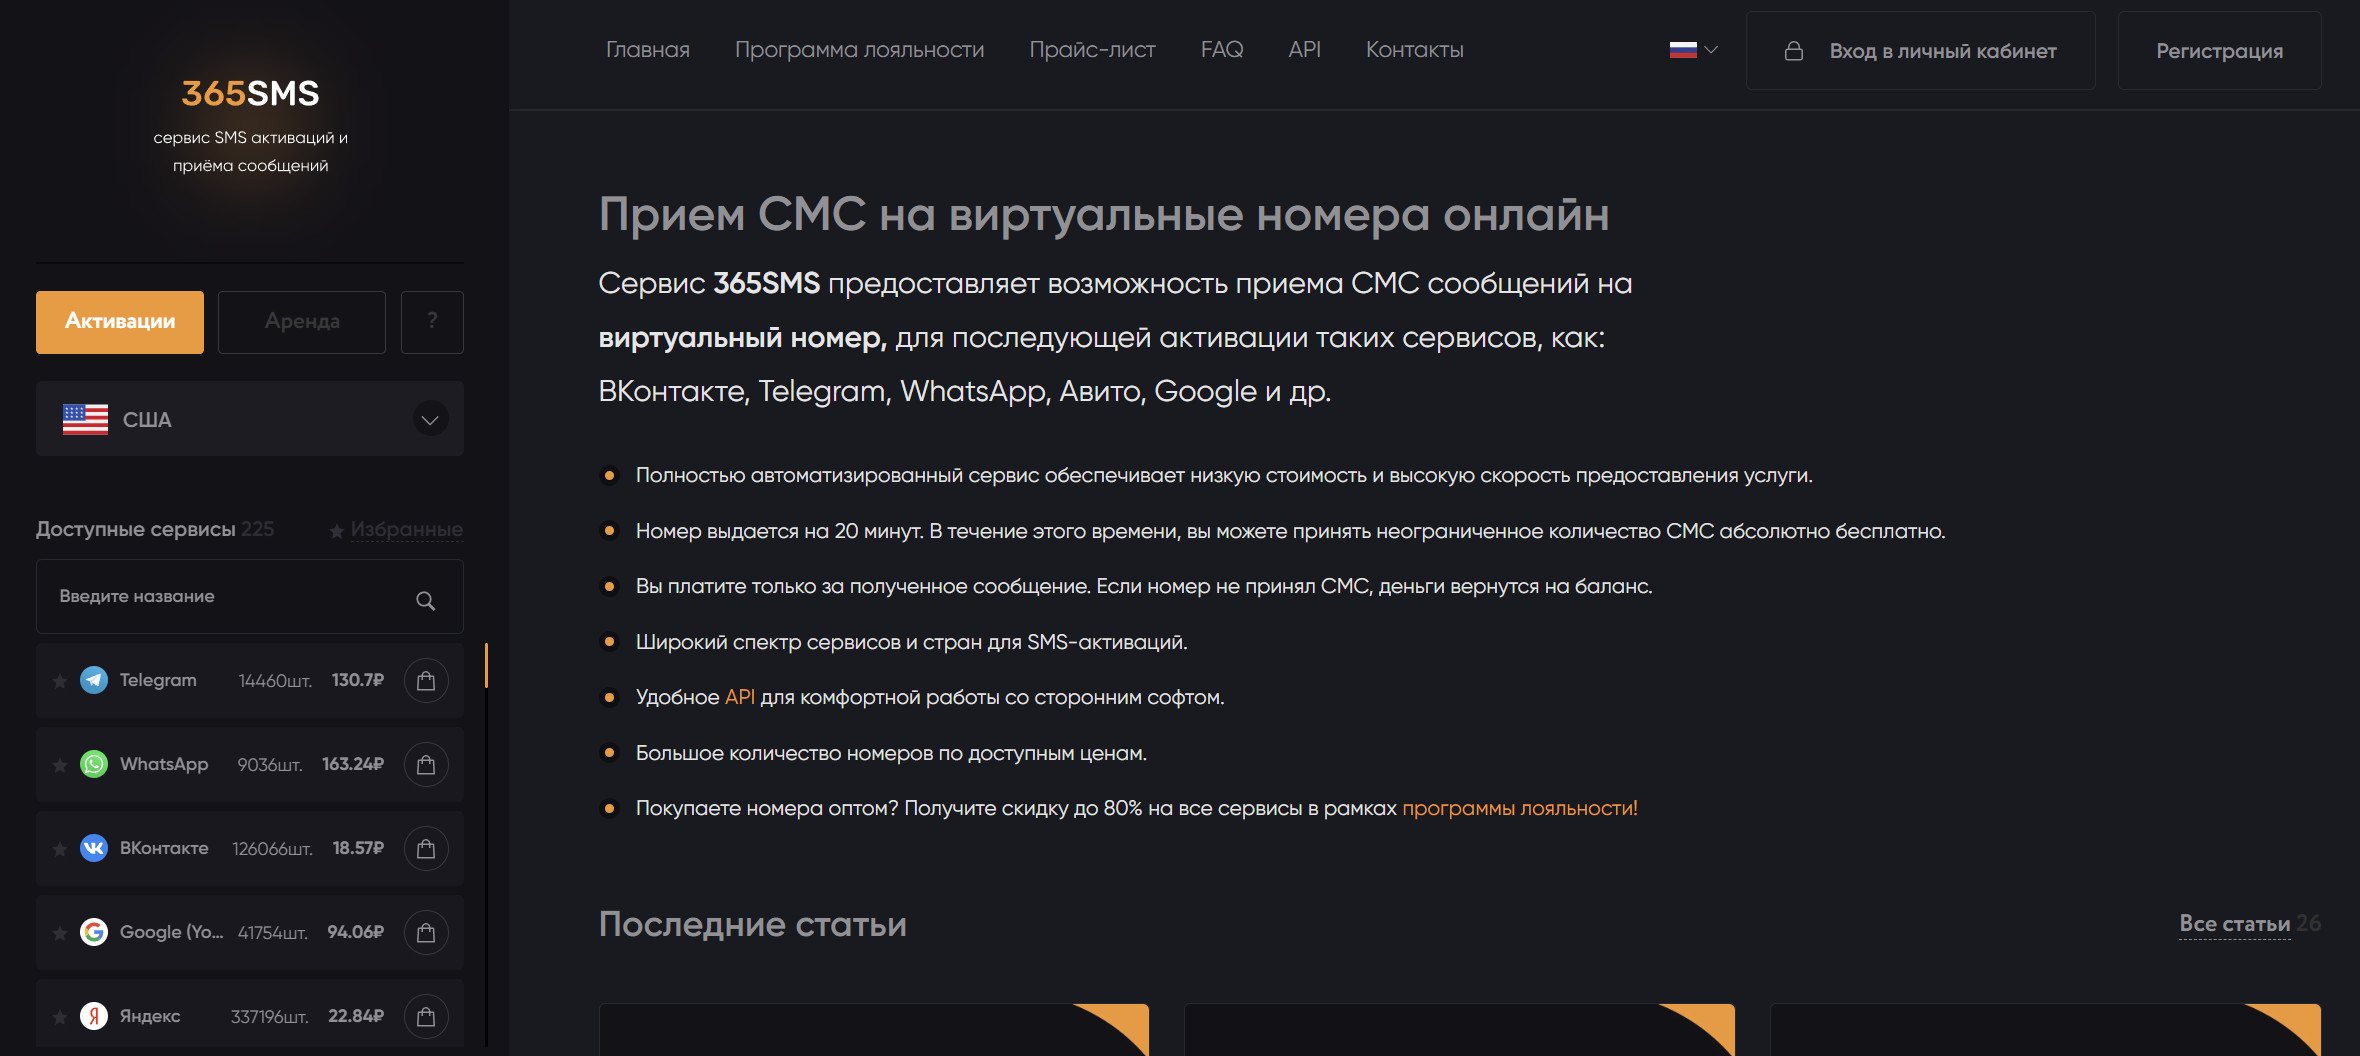The image size is (2360, 1056).
Task: Click the Яндекс price 22.84₽
Action: [x=356, y=1016]
